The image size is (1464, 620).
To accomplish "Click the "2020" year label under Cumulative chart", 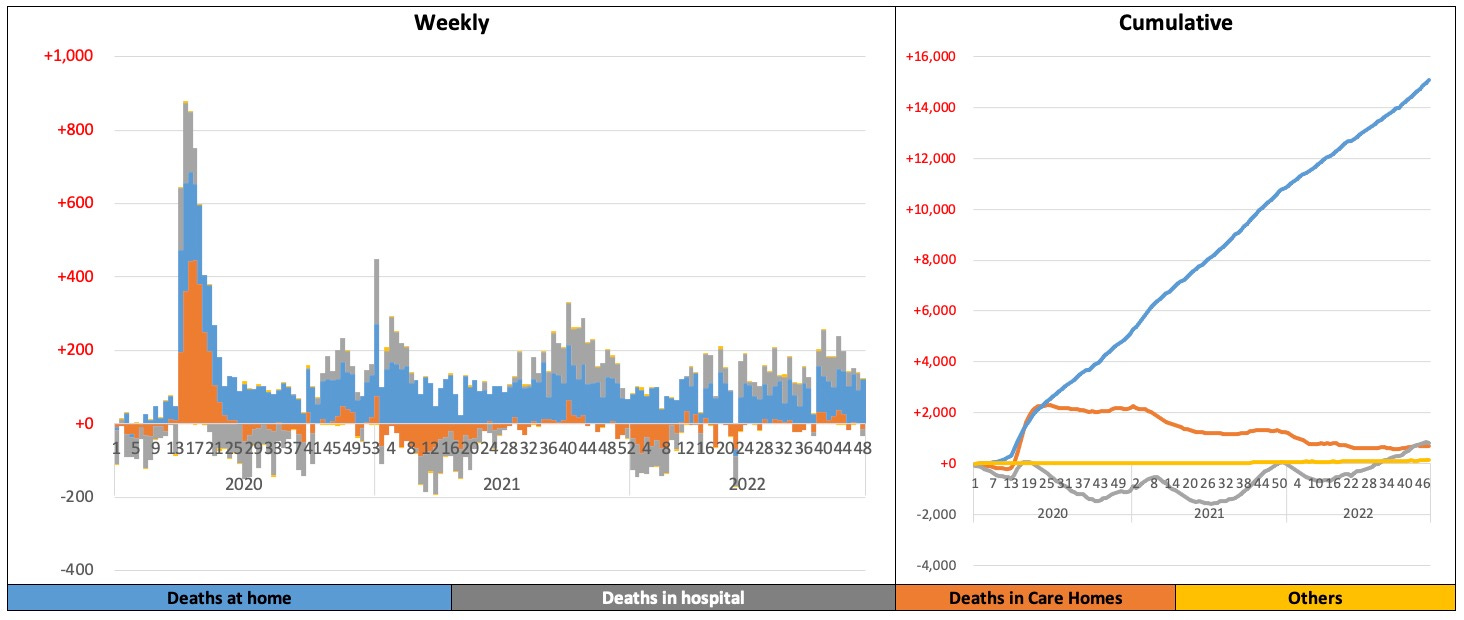I will click(x=1052, y=513).
